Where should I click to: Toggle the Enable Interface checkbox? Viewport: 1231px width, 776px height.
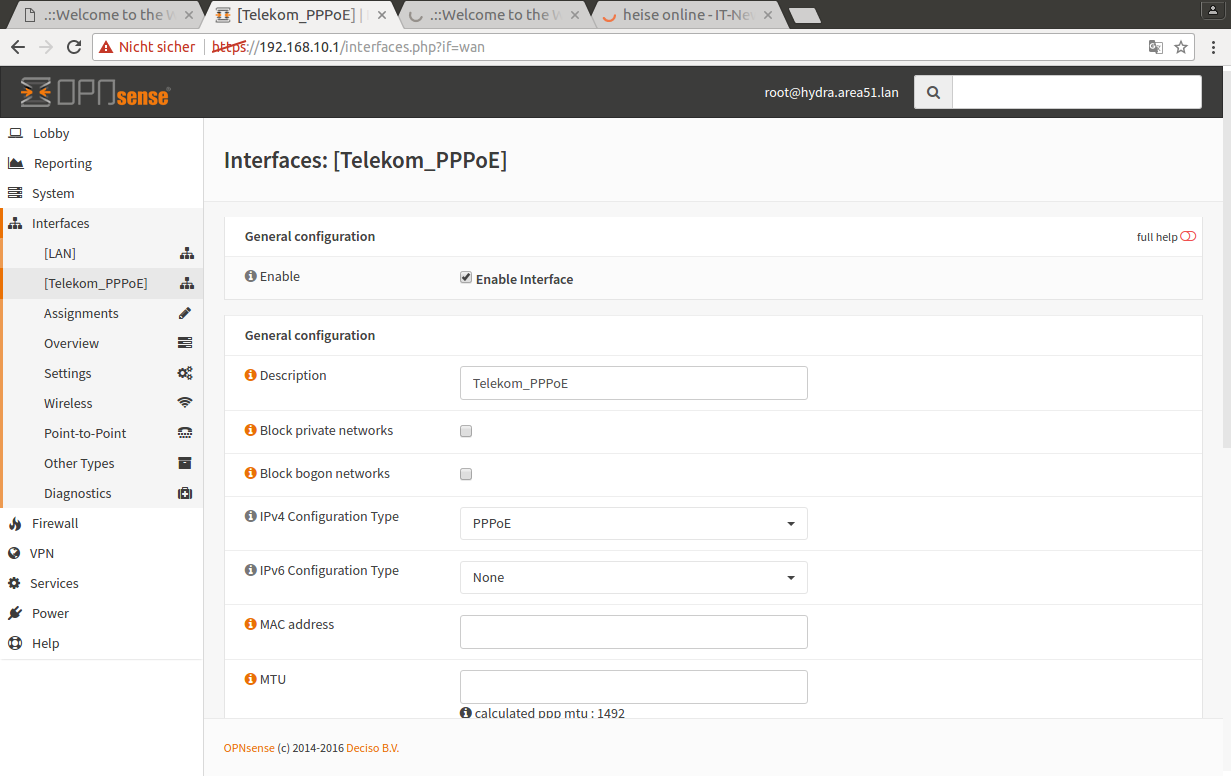pos(466,278)
